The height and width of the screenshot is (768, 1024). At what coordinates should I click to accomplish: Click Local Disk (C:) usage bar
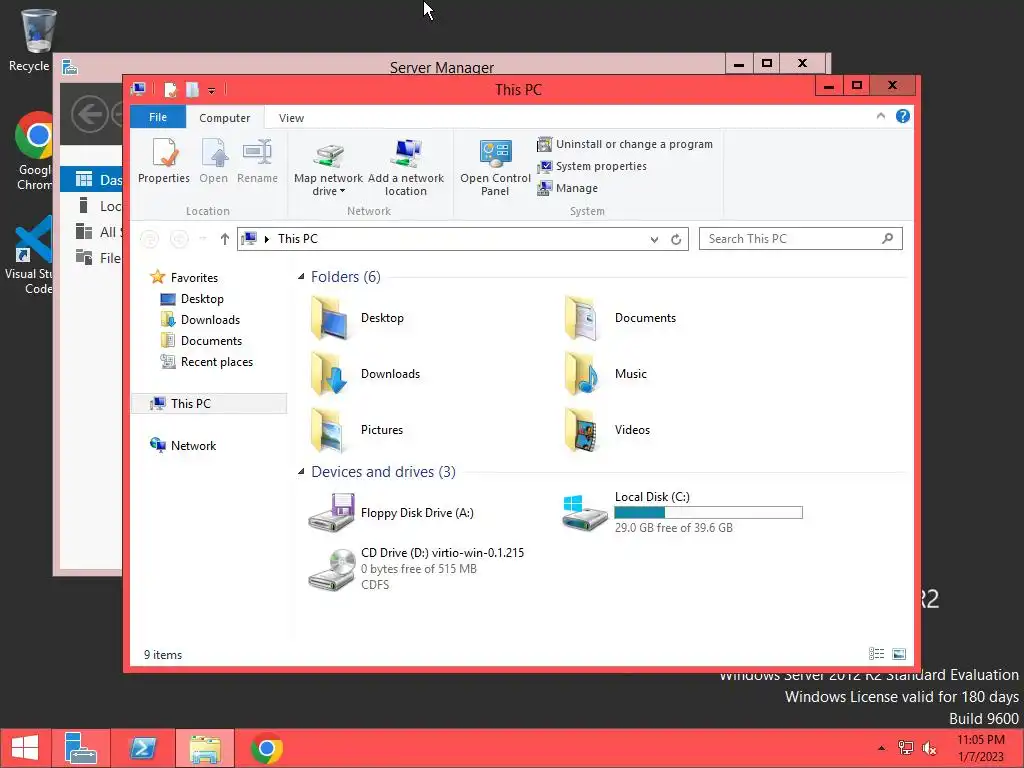709,513
